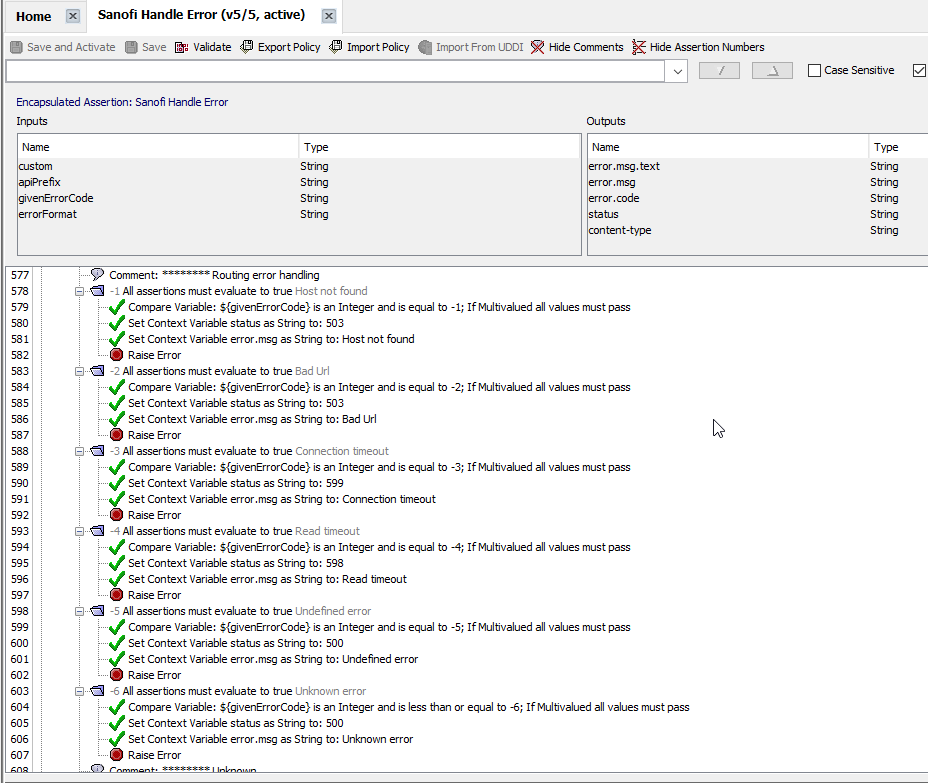Image resolution: width=928 pixels, height=783 pixels.
Task: Select the apiPrefix input row
Action: point(299,182)
